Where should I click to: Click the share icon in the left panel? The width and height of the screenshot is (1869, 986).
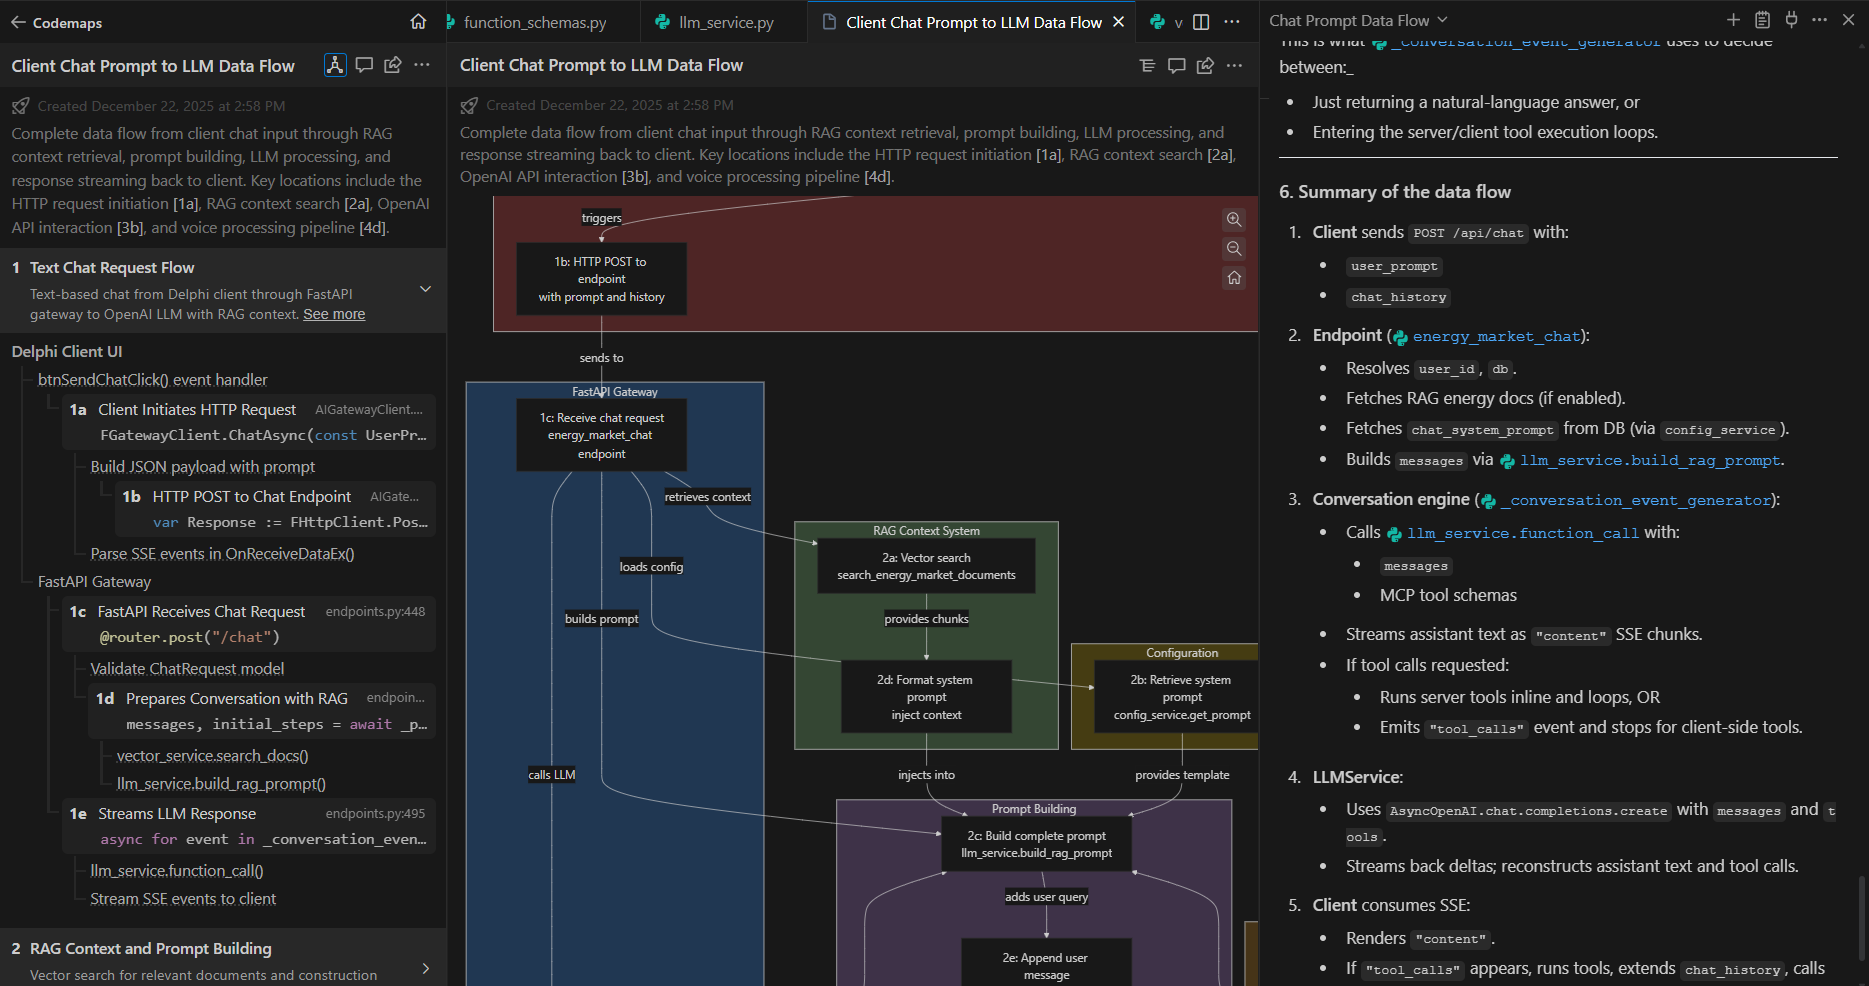pyautogui.click(x=393, y=65)
